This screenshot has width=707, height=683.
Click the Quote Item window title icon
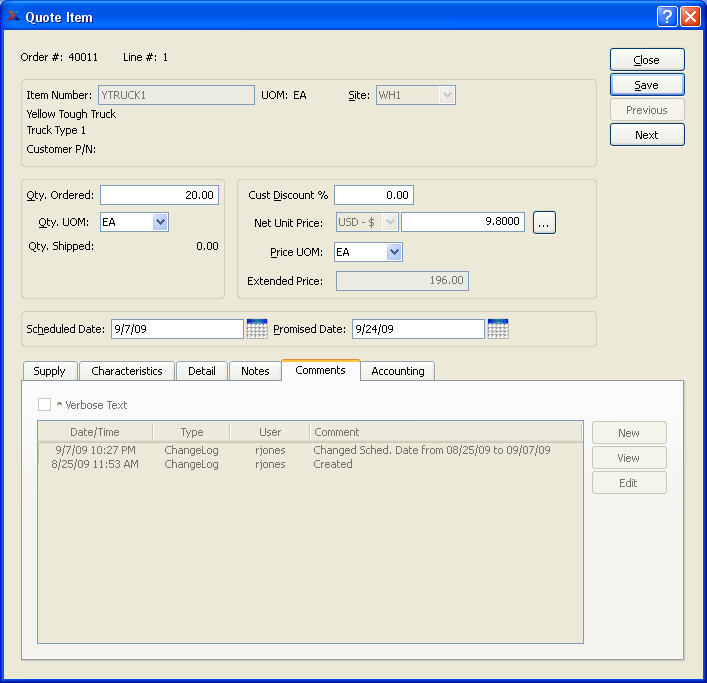tap(14, 16)
